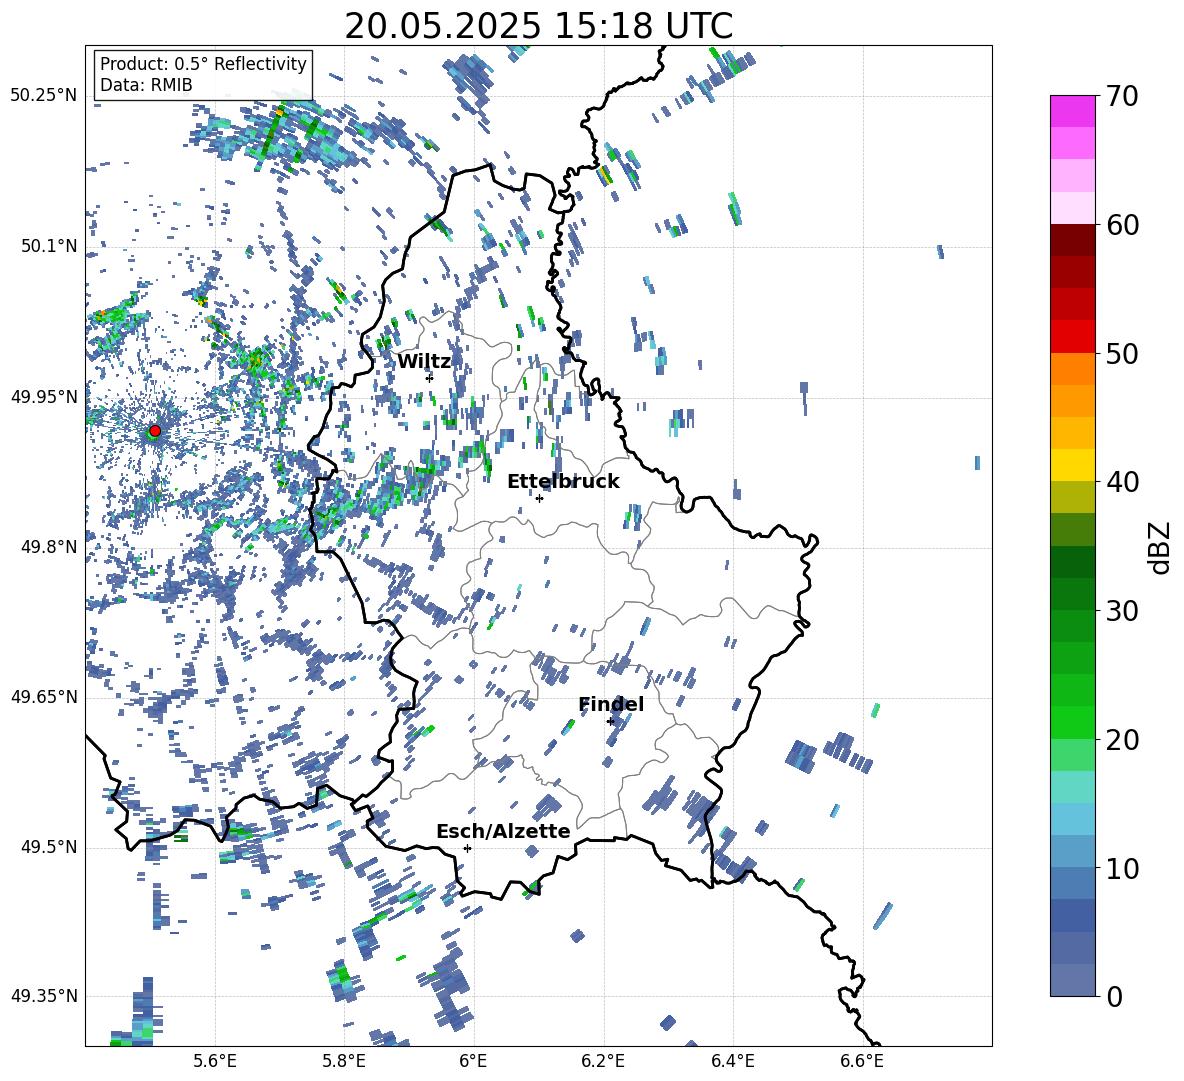
Task: Click the 49.5°N latitude label
Action: [50, 846]
